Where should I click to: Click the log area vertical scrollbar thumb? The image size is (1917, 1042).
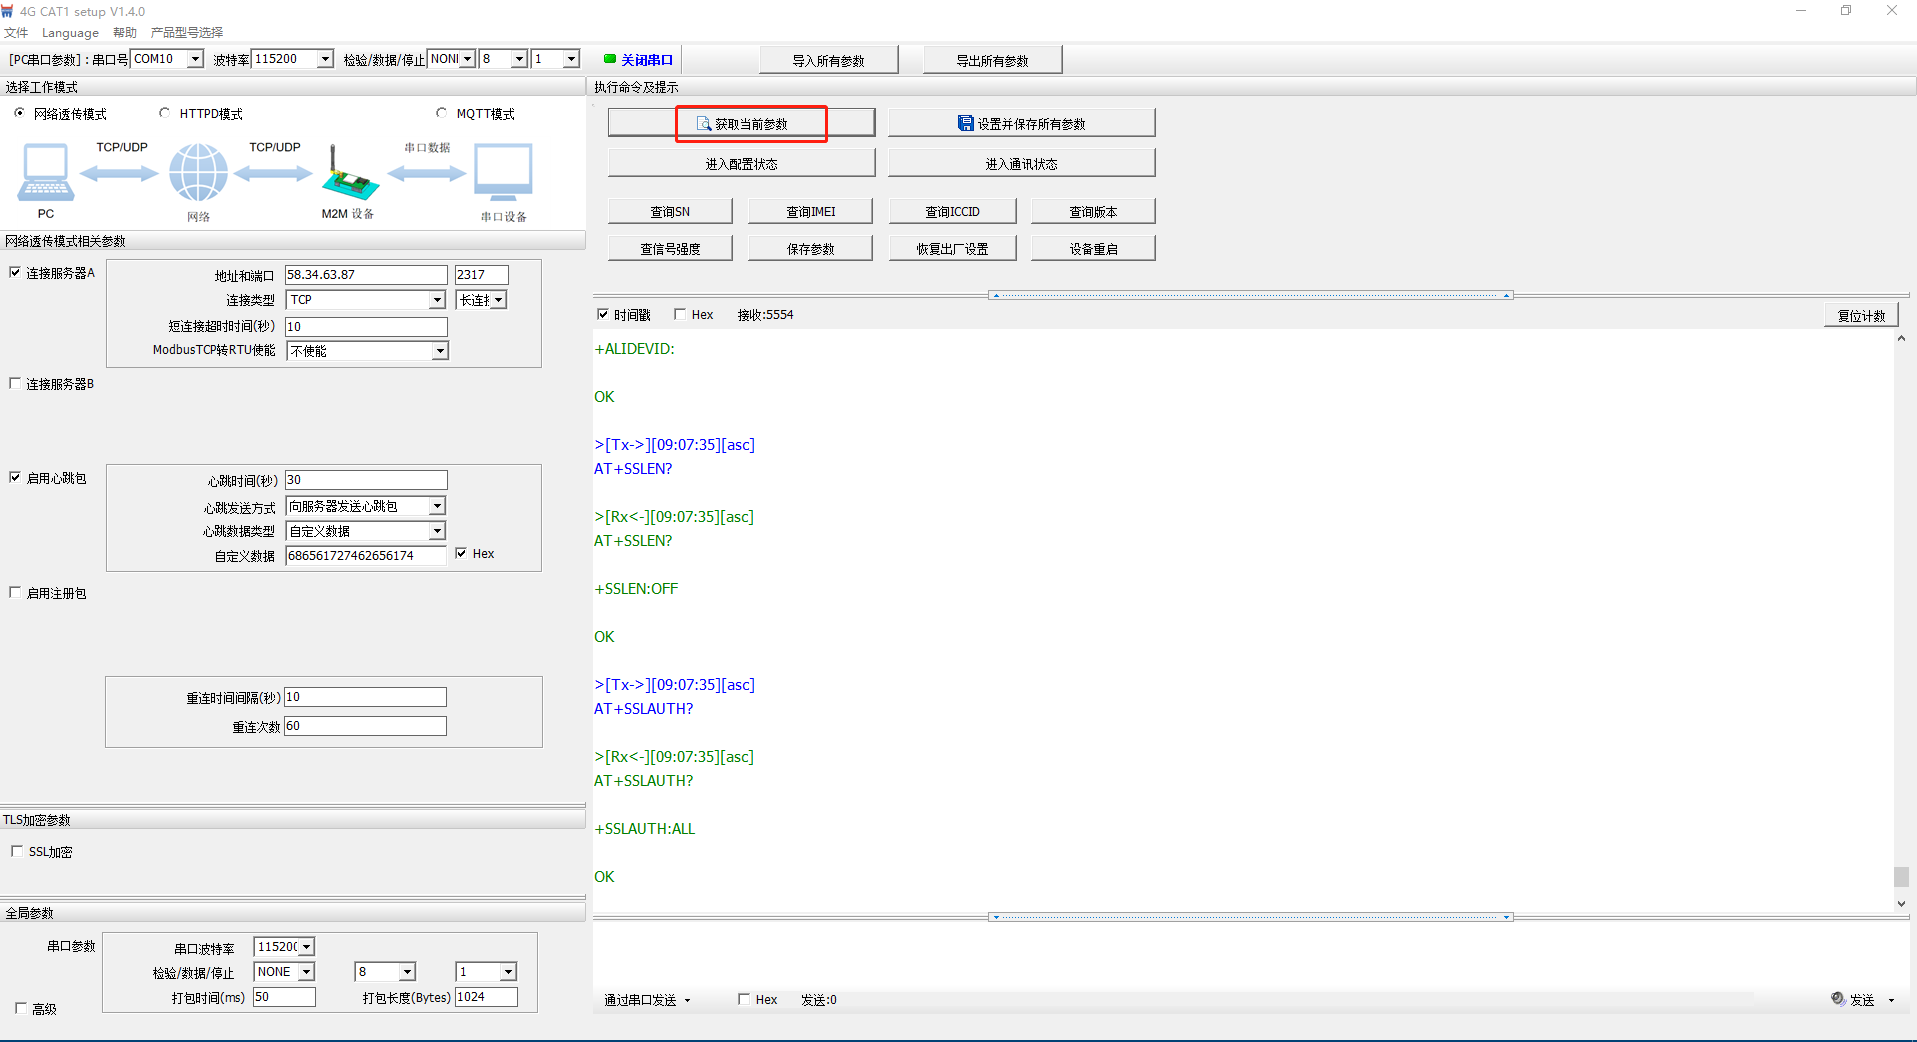[x=1901, y=876]
